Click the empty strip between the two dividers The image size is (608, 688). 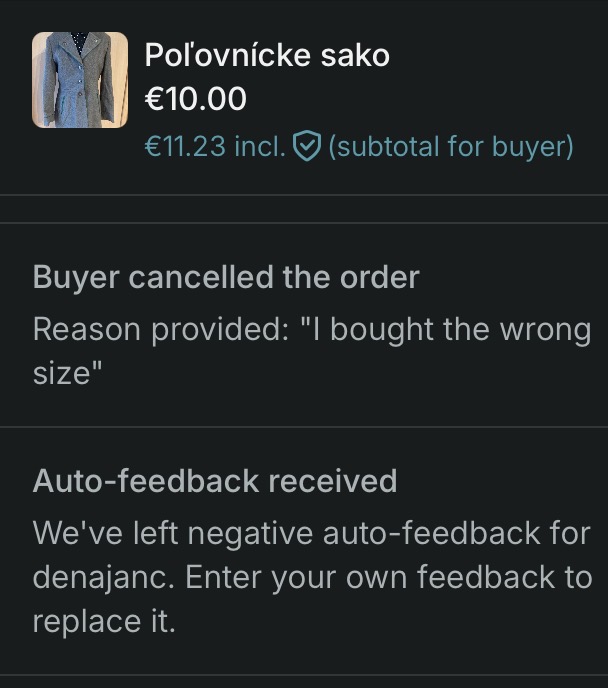pyautogui.click(x=304, y=209)
